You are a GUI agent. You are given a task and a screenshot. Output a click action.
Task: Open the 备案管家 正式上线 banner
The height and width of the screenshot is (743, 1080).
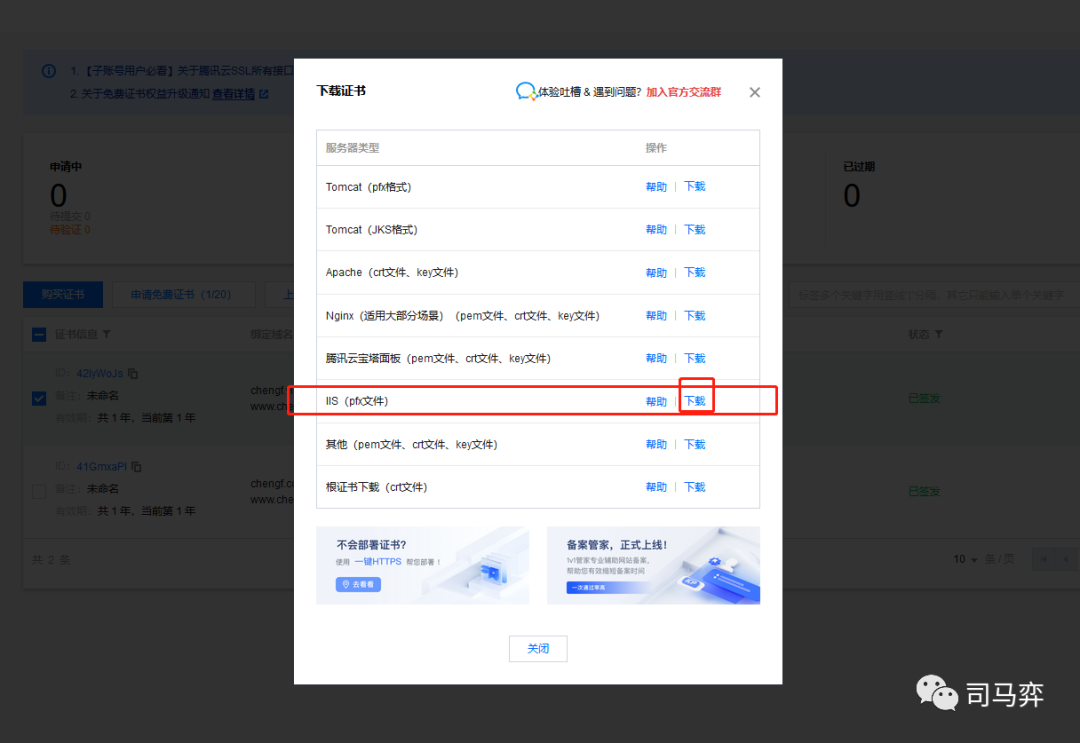click(x=653, y=565)
